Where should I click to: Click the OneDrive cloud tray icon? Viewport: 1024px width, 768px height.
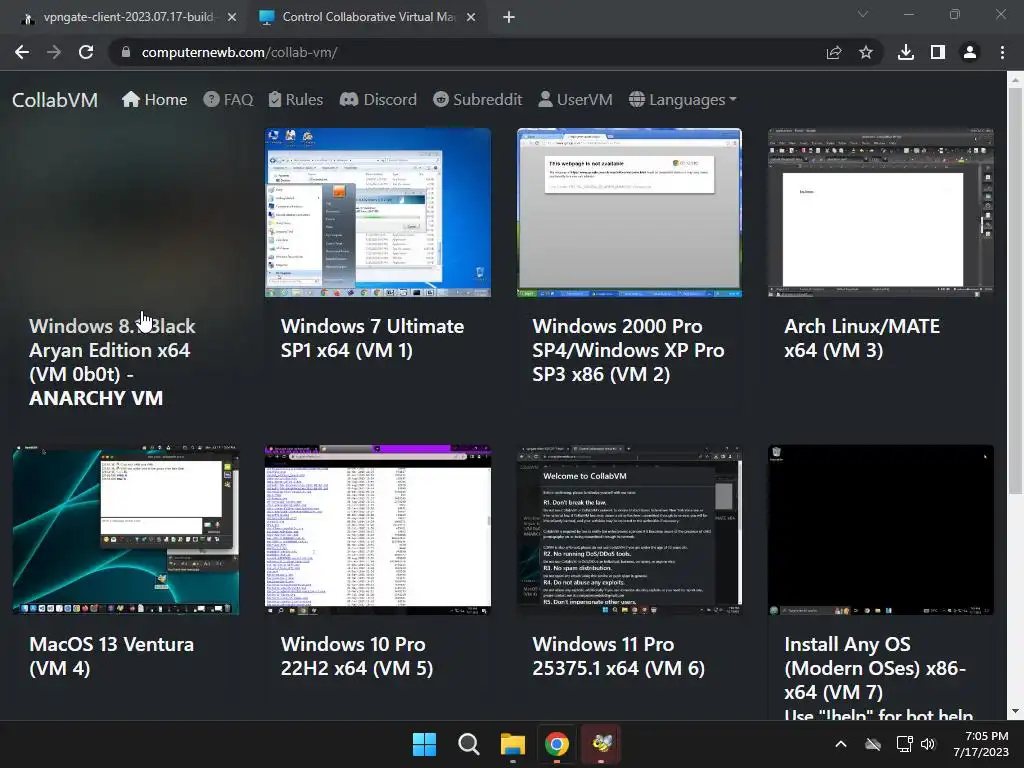tap(872, 744)
